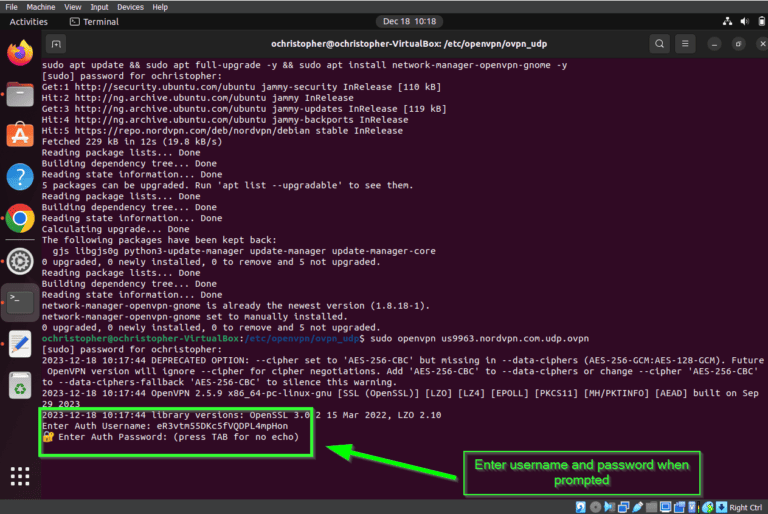Open the Help question-mark app in dock
Screen dimensions: 768x514
click(20, 176)
